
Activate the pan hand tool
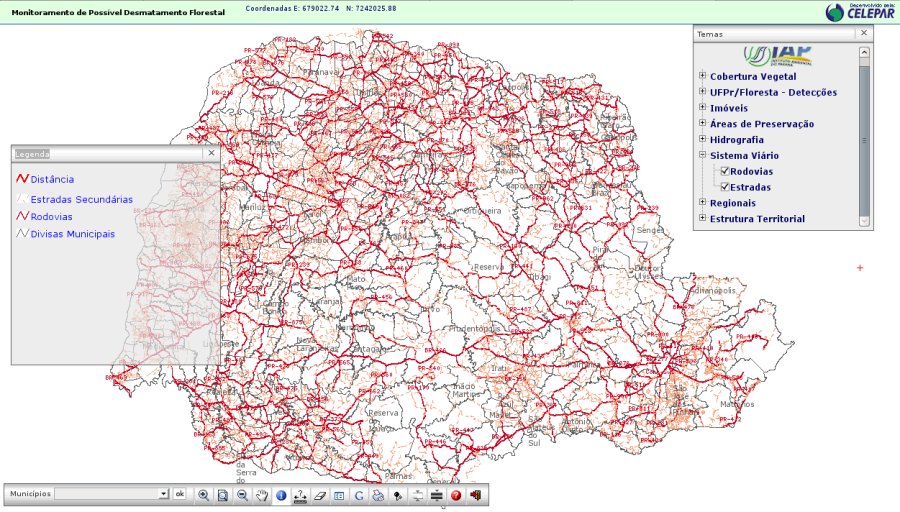point(262,495)
